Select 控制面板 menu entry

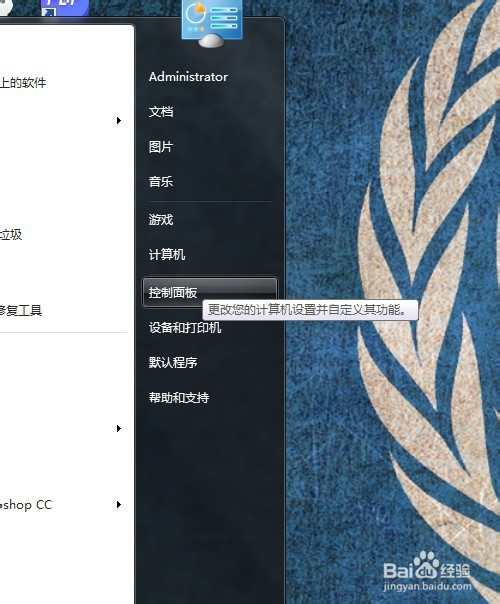tap(210, 292)
